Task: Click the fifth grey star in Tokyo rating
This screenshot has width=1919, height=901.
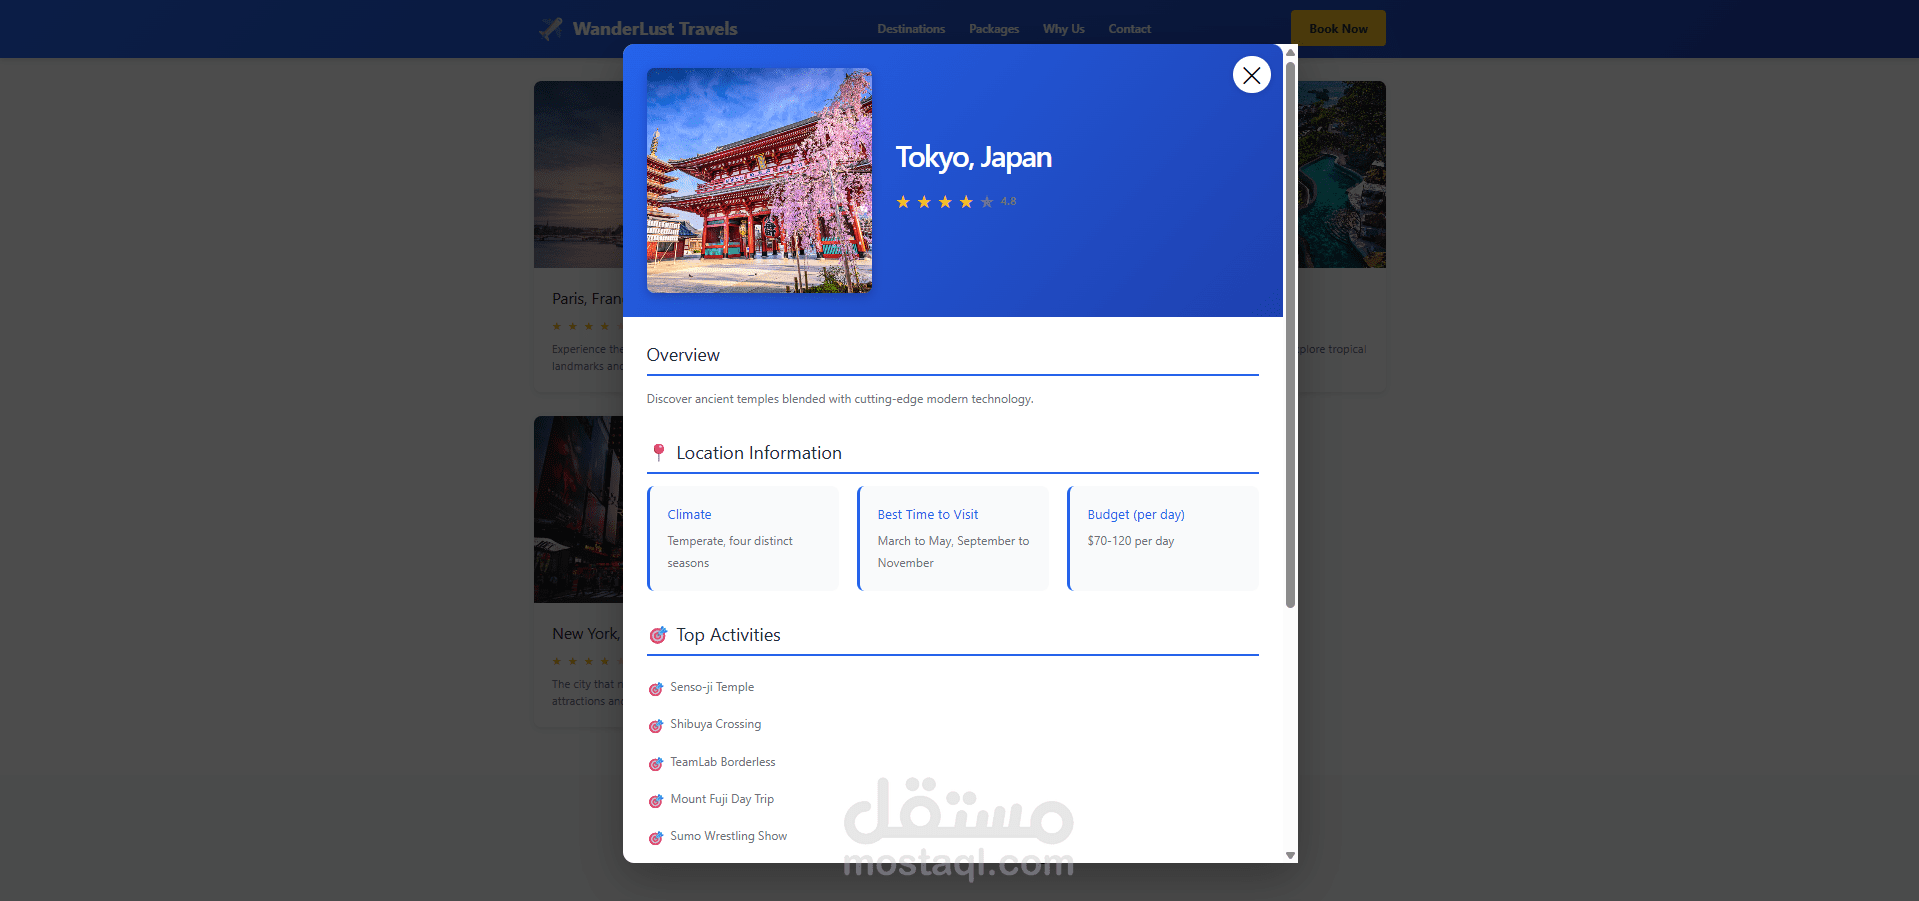Action: pyautogui.click(x=987, y=202)
